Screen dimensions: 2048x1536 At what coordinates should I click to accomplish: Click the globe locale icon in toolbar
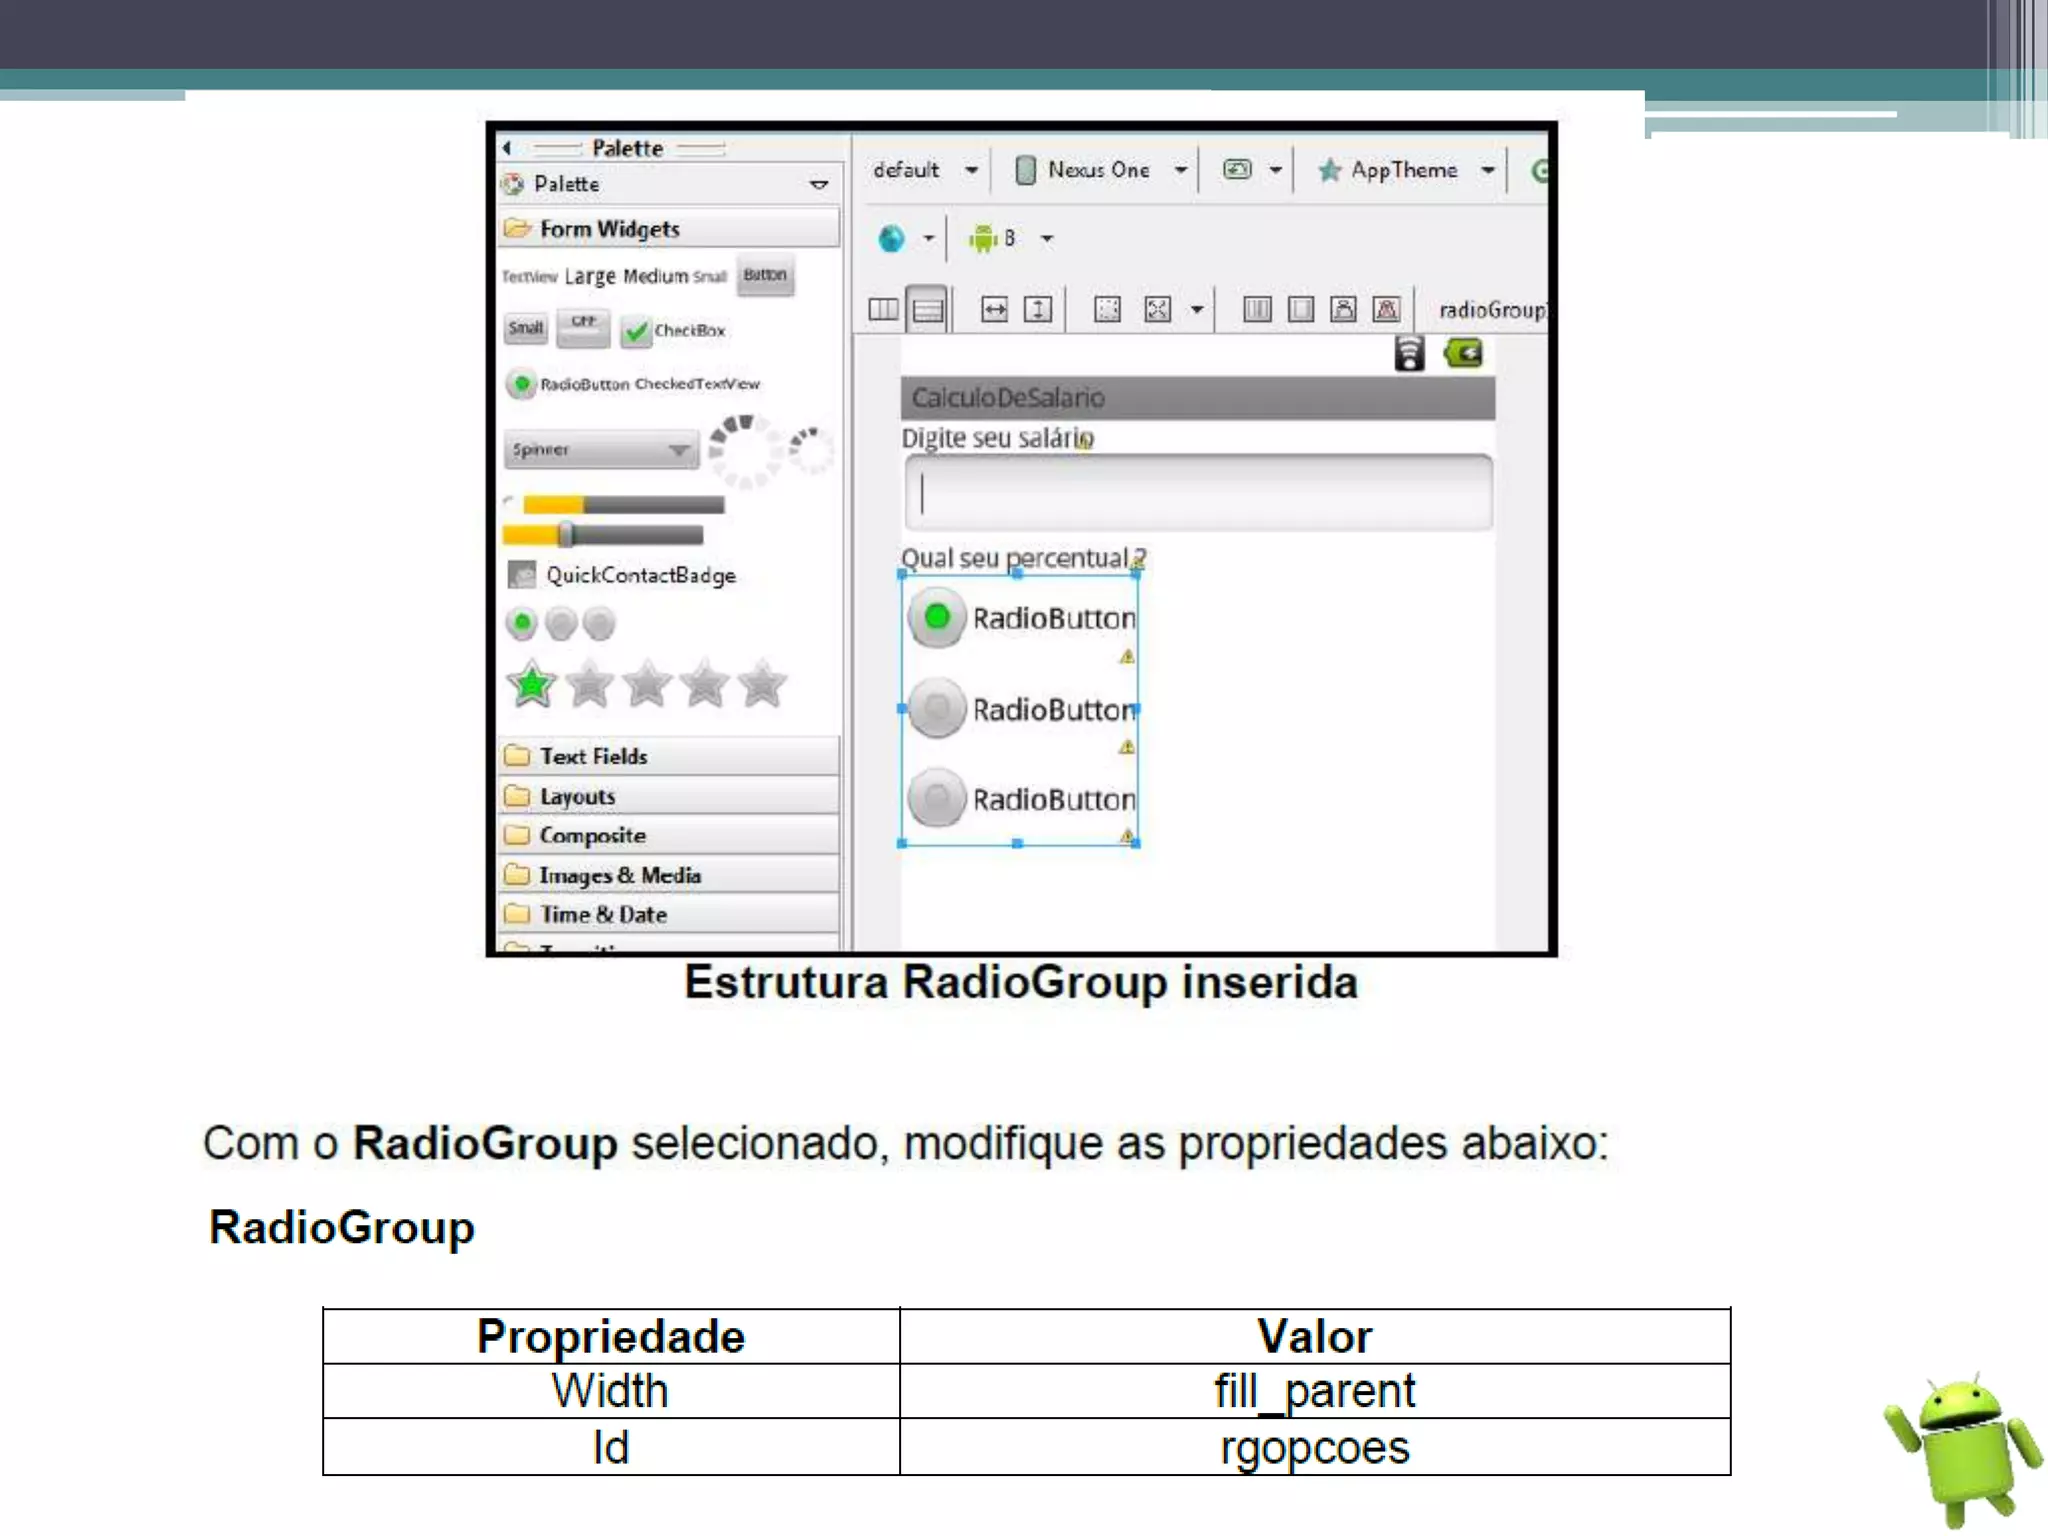pos(891,238)
